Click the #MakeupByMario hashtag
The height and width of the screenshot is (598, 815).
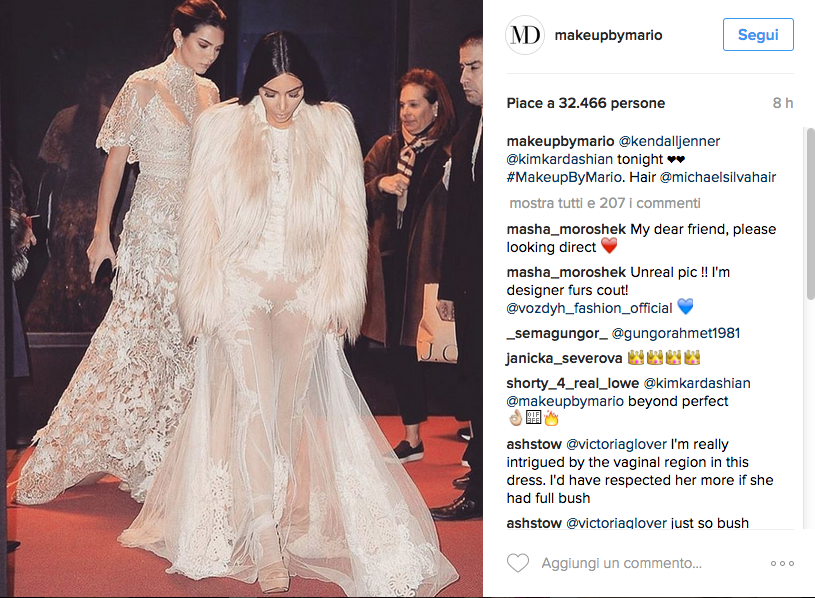[564, 177]
